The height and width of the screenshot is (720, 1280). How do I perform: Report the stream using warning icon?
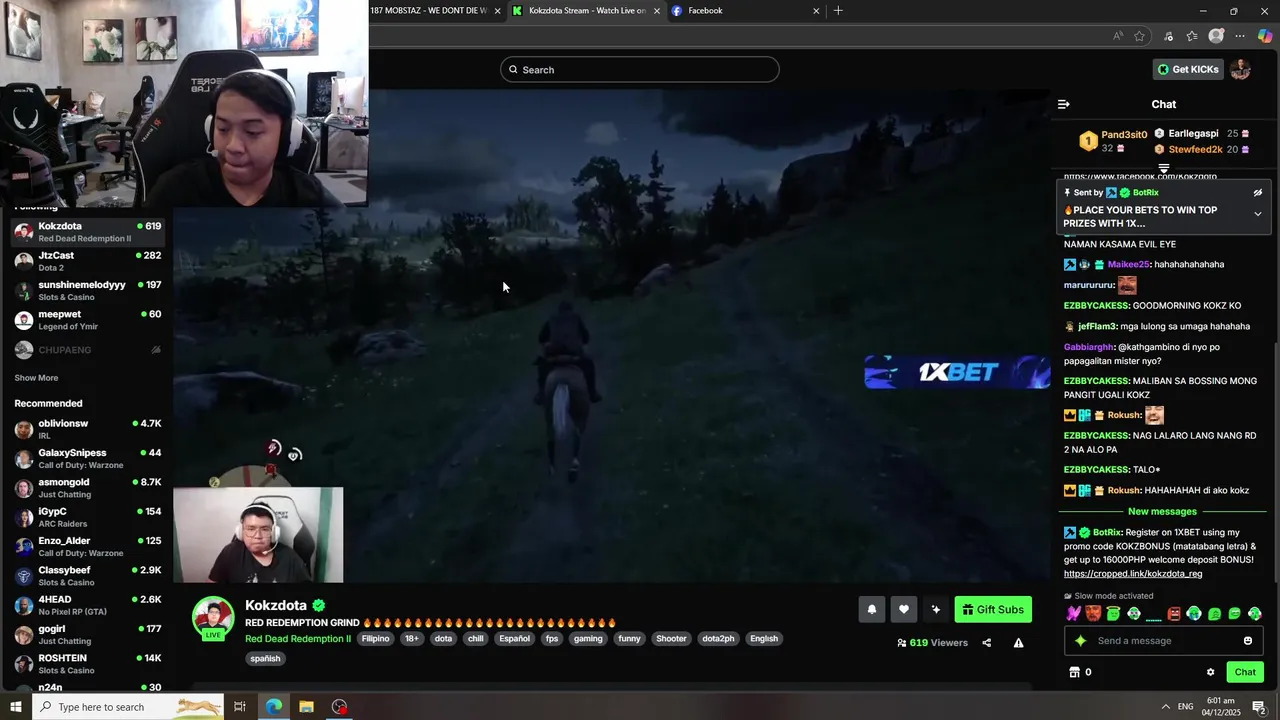pyautogui.click(x=1018, y=643)
